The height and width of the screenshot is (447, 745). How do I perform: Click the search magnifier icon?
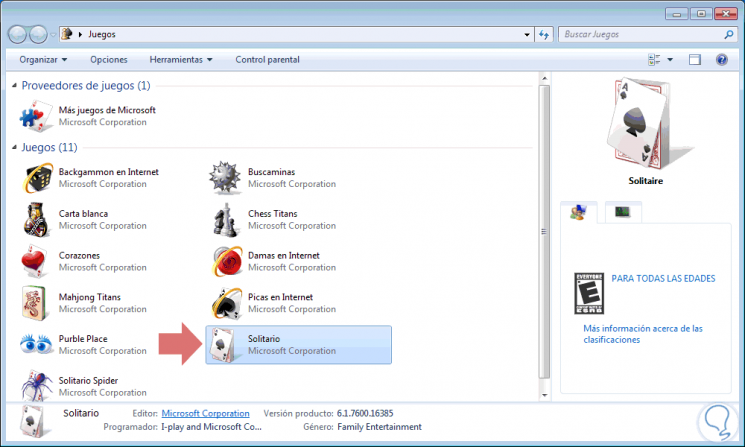pos(728,34)
